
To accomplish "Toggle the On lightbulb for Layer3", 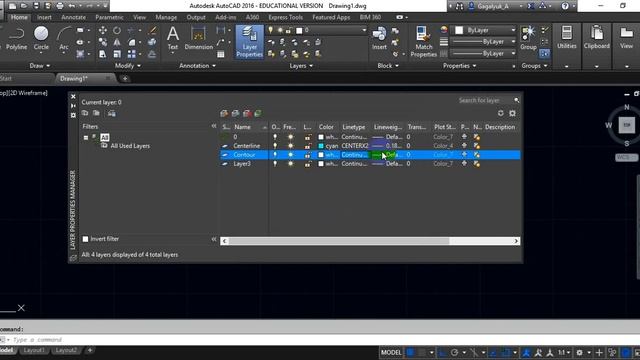I will (x=275, y=164).
